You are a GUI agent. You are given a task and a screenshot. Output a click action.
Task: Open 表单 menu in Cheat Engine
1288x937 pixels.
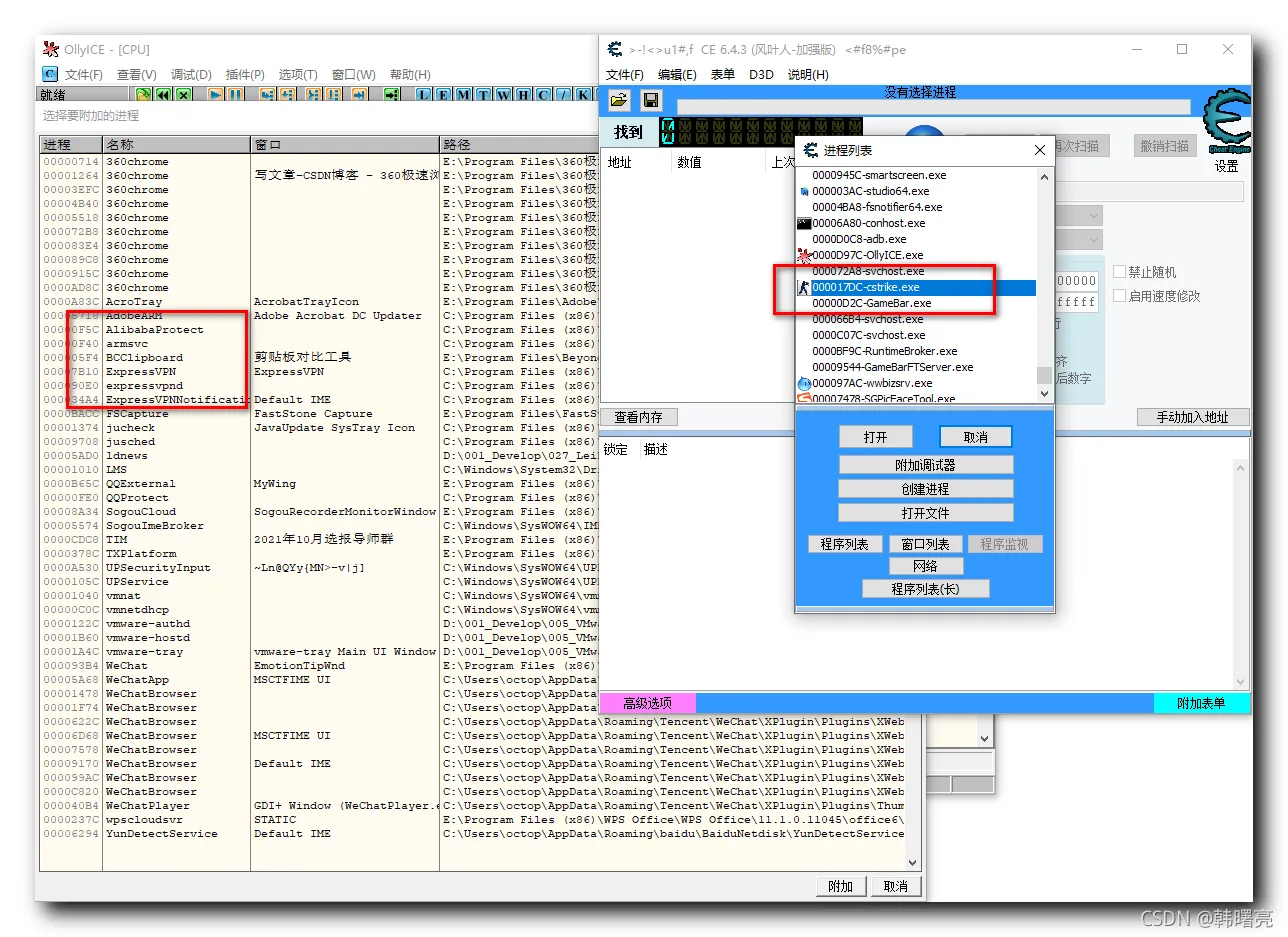pos(722,74)
